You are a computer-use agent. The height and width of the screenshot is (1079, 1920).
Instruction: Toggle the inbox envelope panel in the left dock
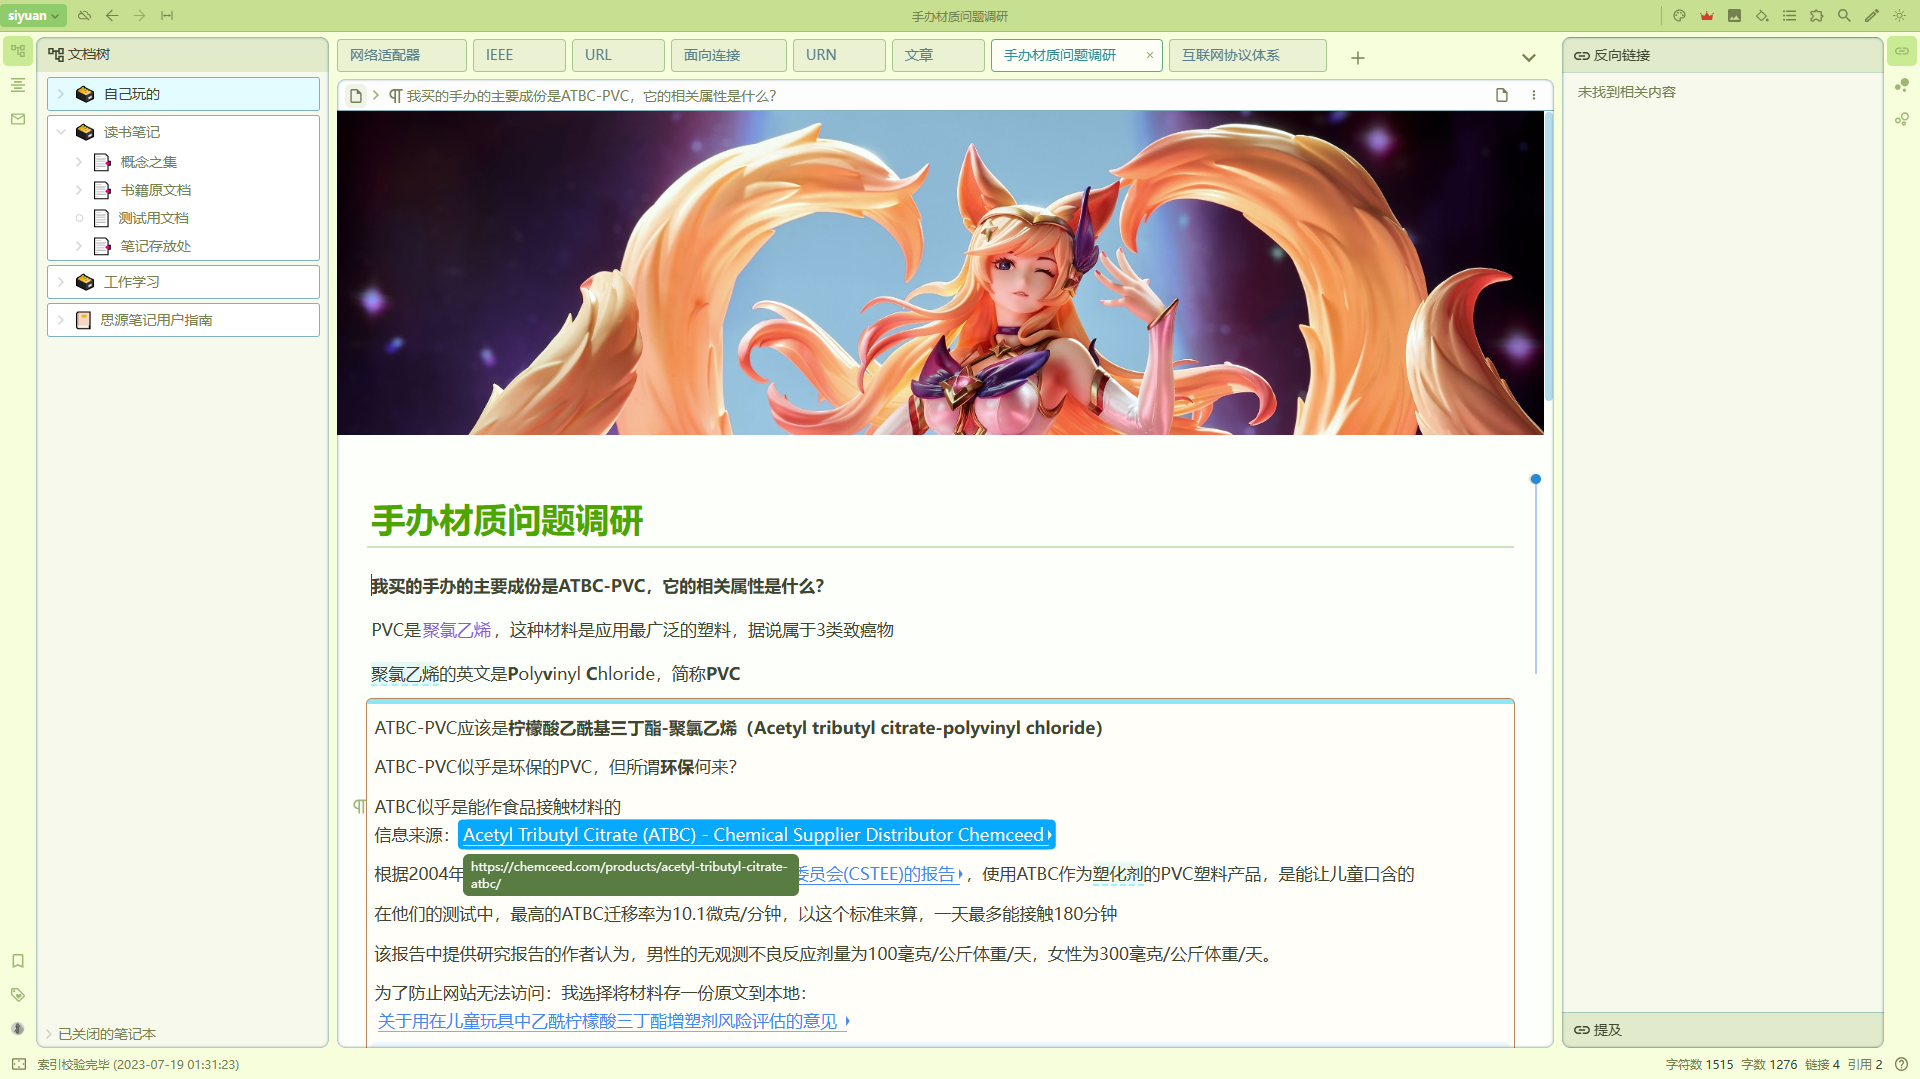click(18, 119)
